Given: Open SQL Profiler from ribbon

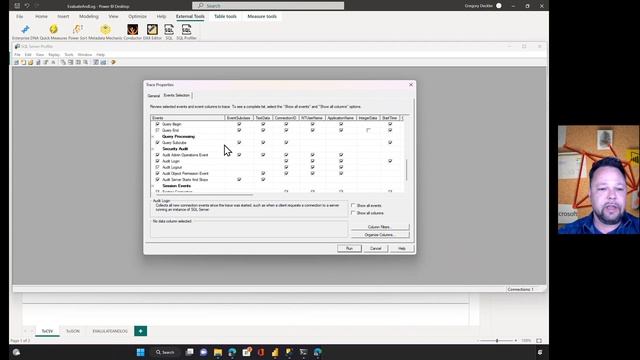Looking at the screenshot, I should click(x=187, y=32).
